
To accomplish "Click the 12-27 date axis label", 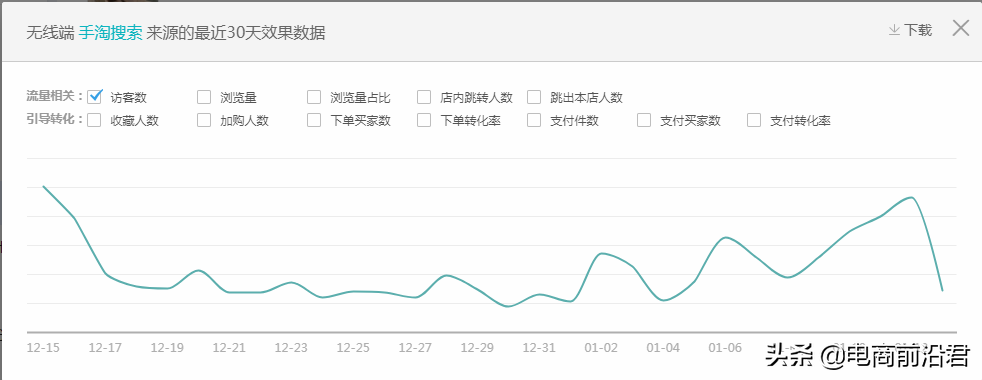I will (x=415, y=348).
